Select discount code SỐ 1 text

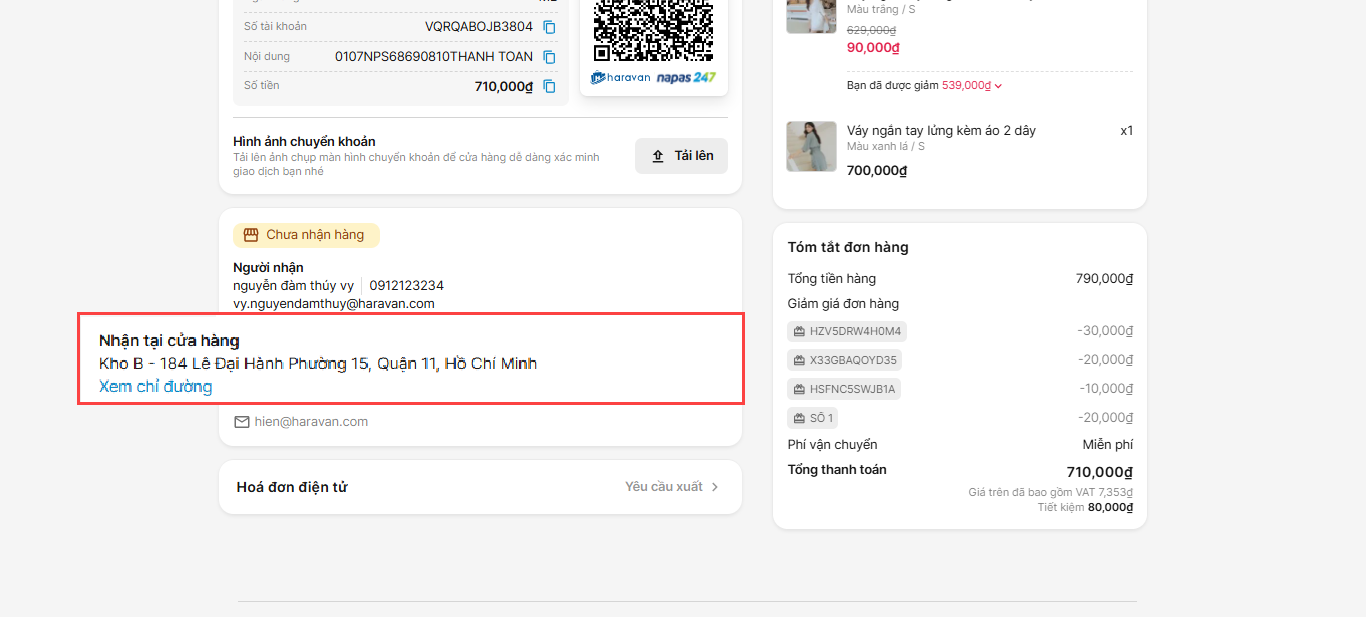821,418
